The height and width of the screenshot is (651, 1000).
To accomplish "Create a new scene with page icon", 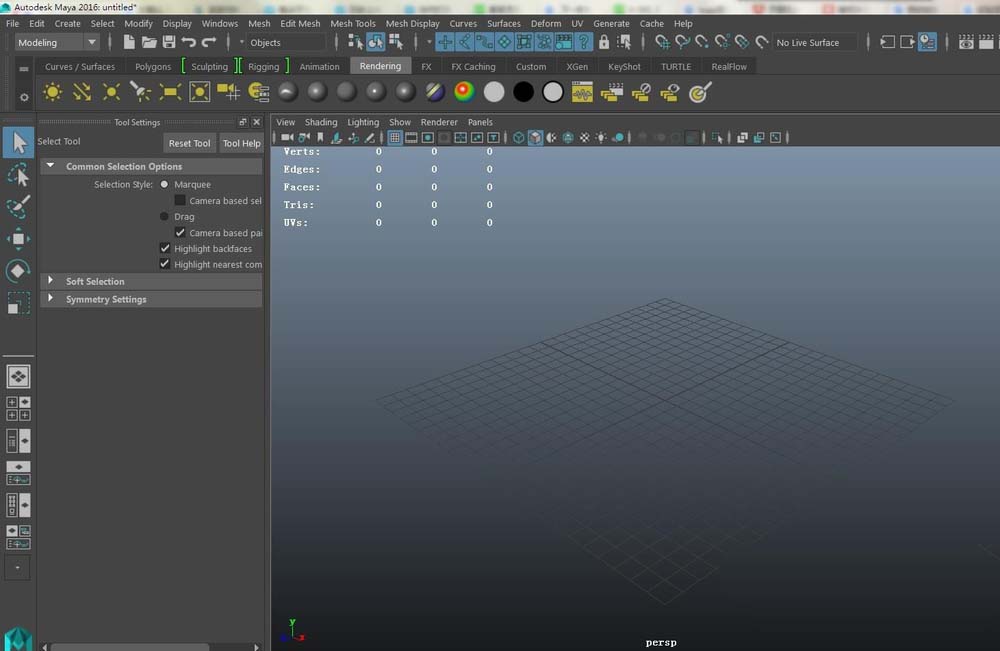I will point(129,43).
